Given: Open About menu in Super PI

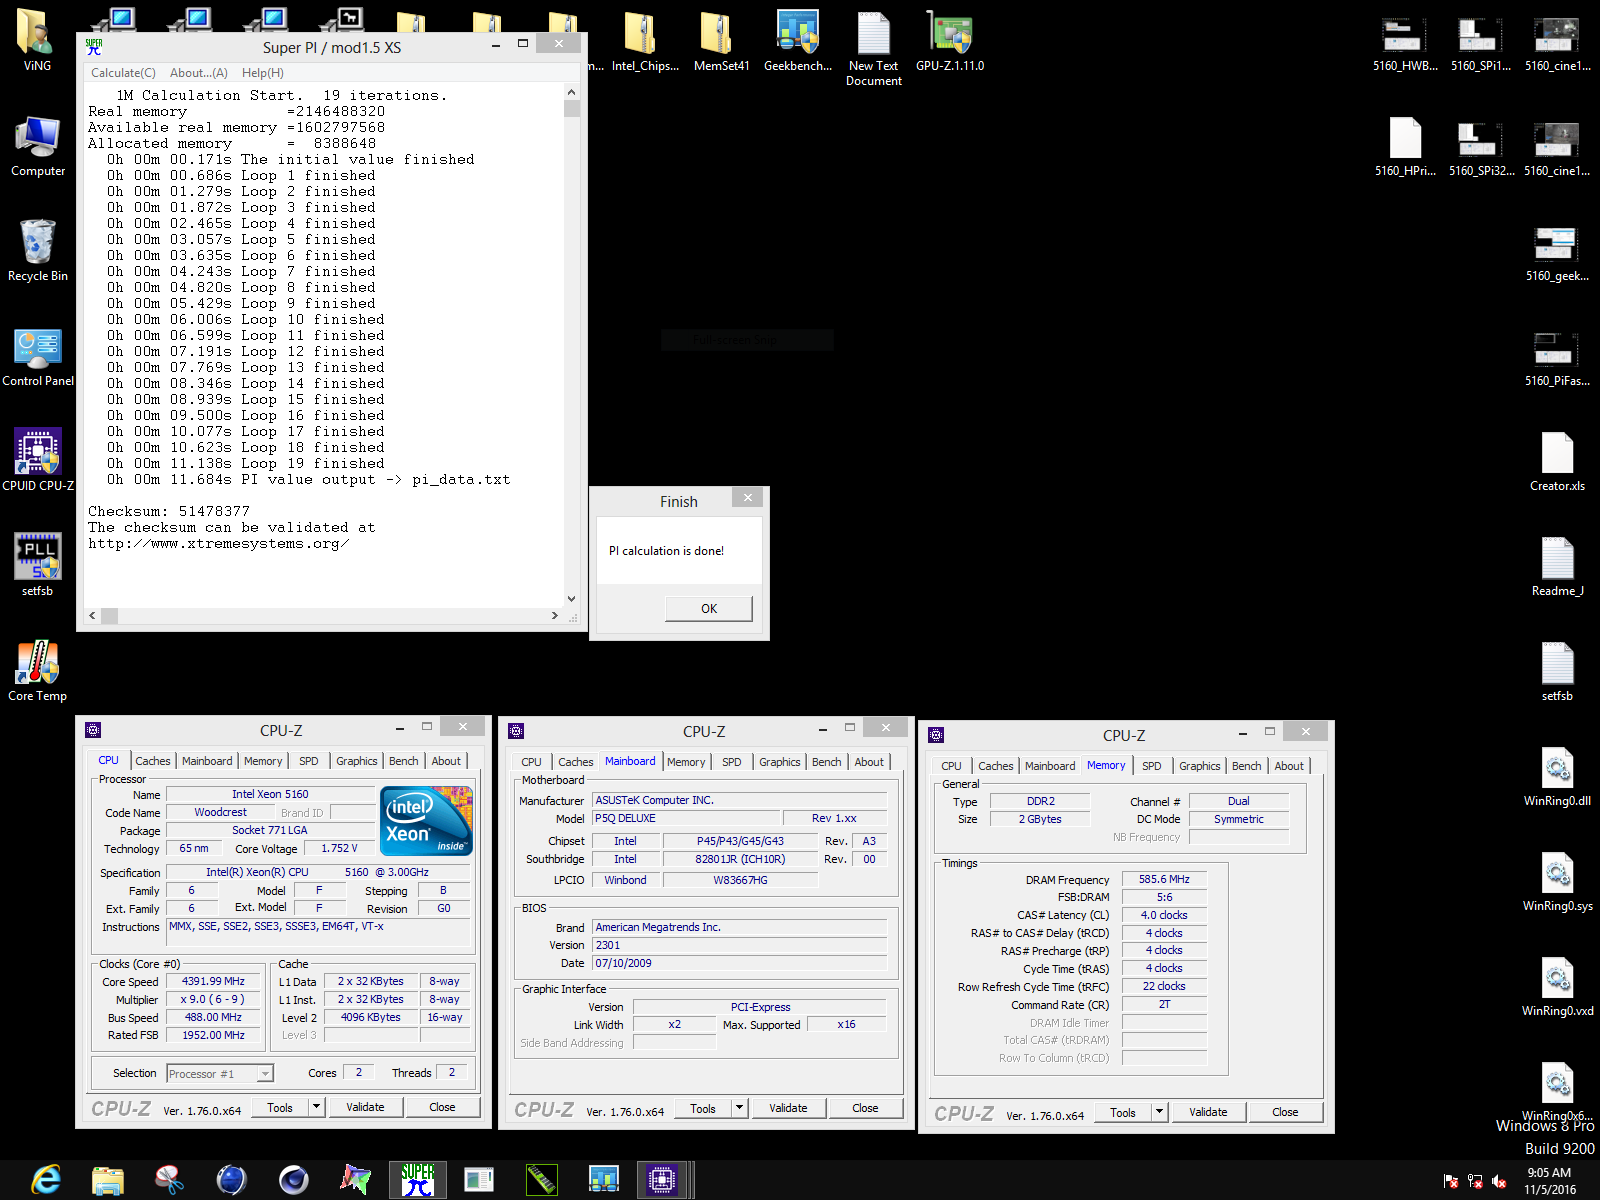Looking at the screenshot, I should pyautogui.click(x=199, y=73).
